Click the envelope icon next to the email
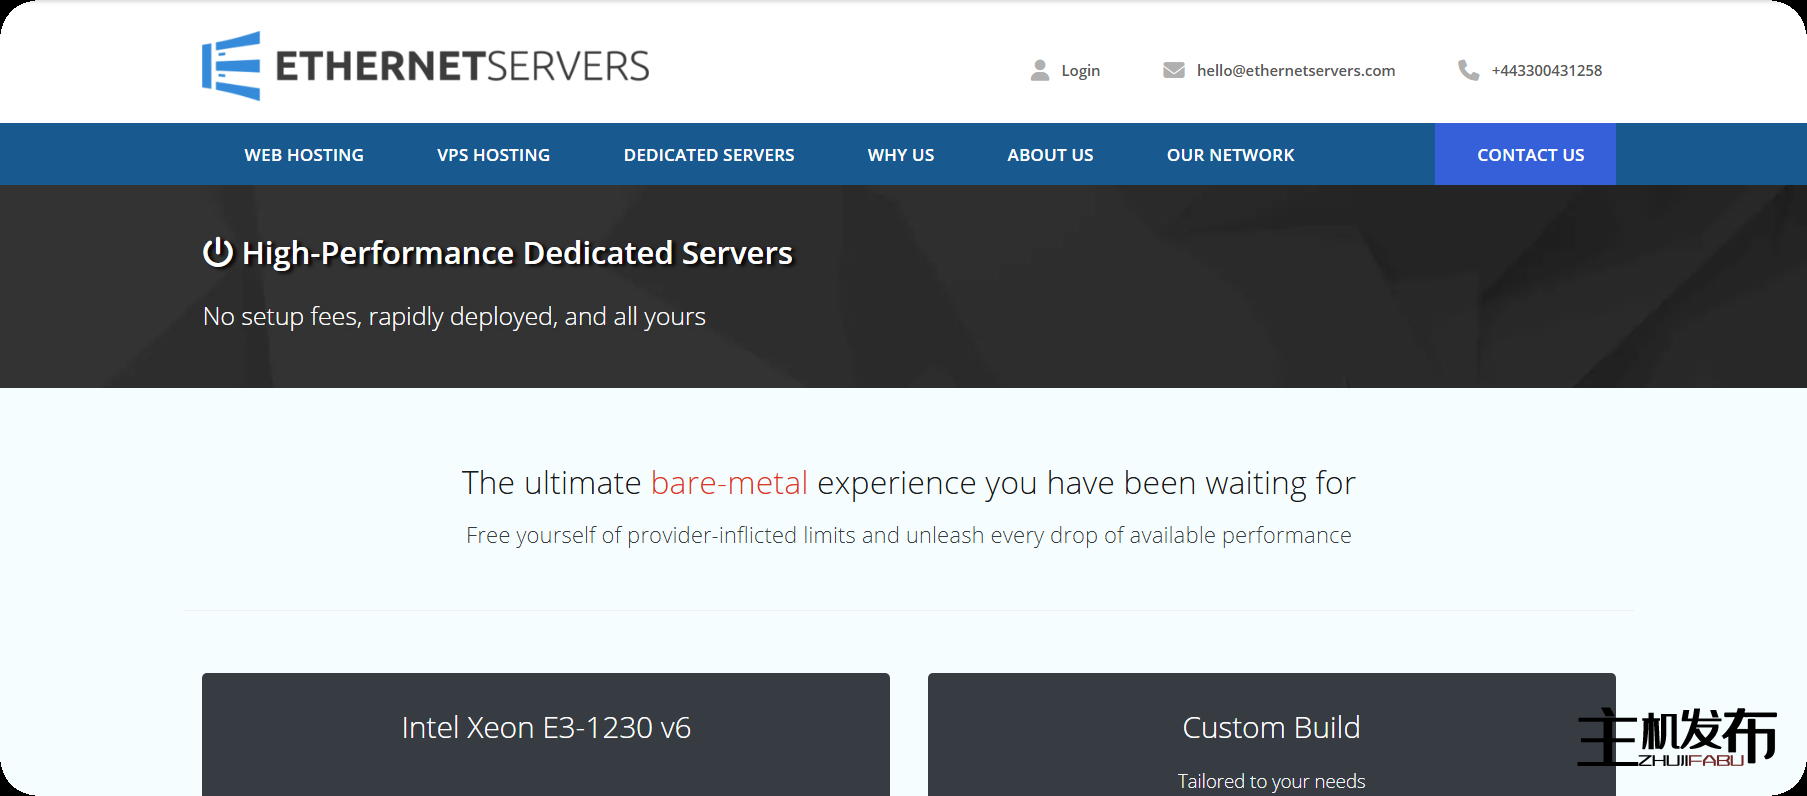The image size is (1807, 796). [1173, 70]
